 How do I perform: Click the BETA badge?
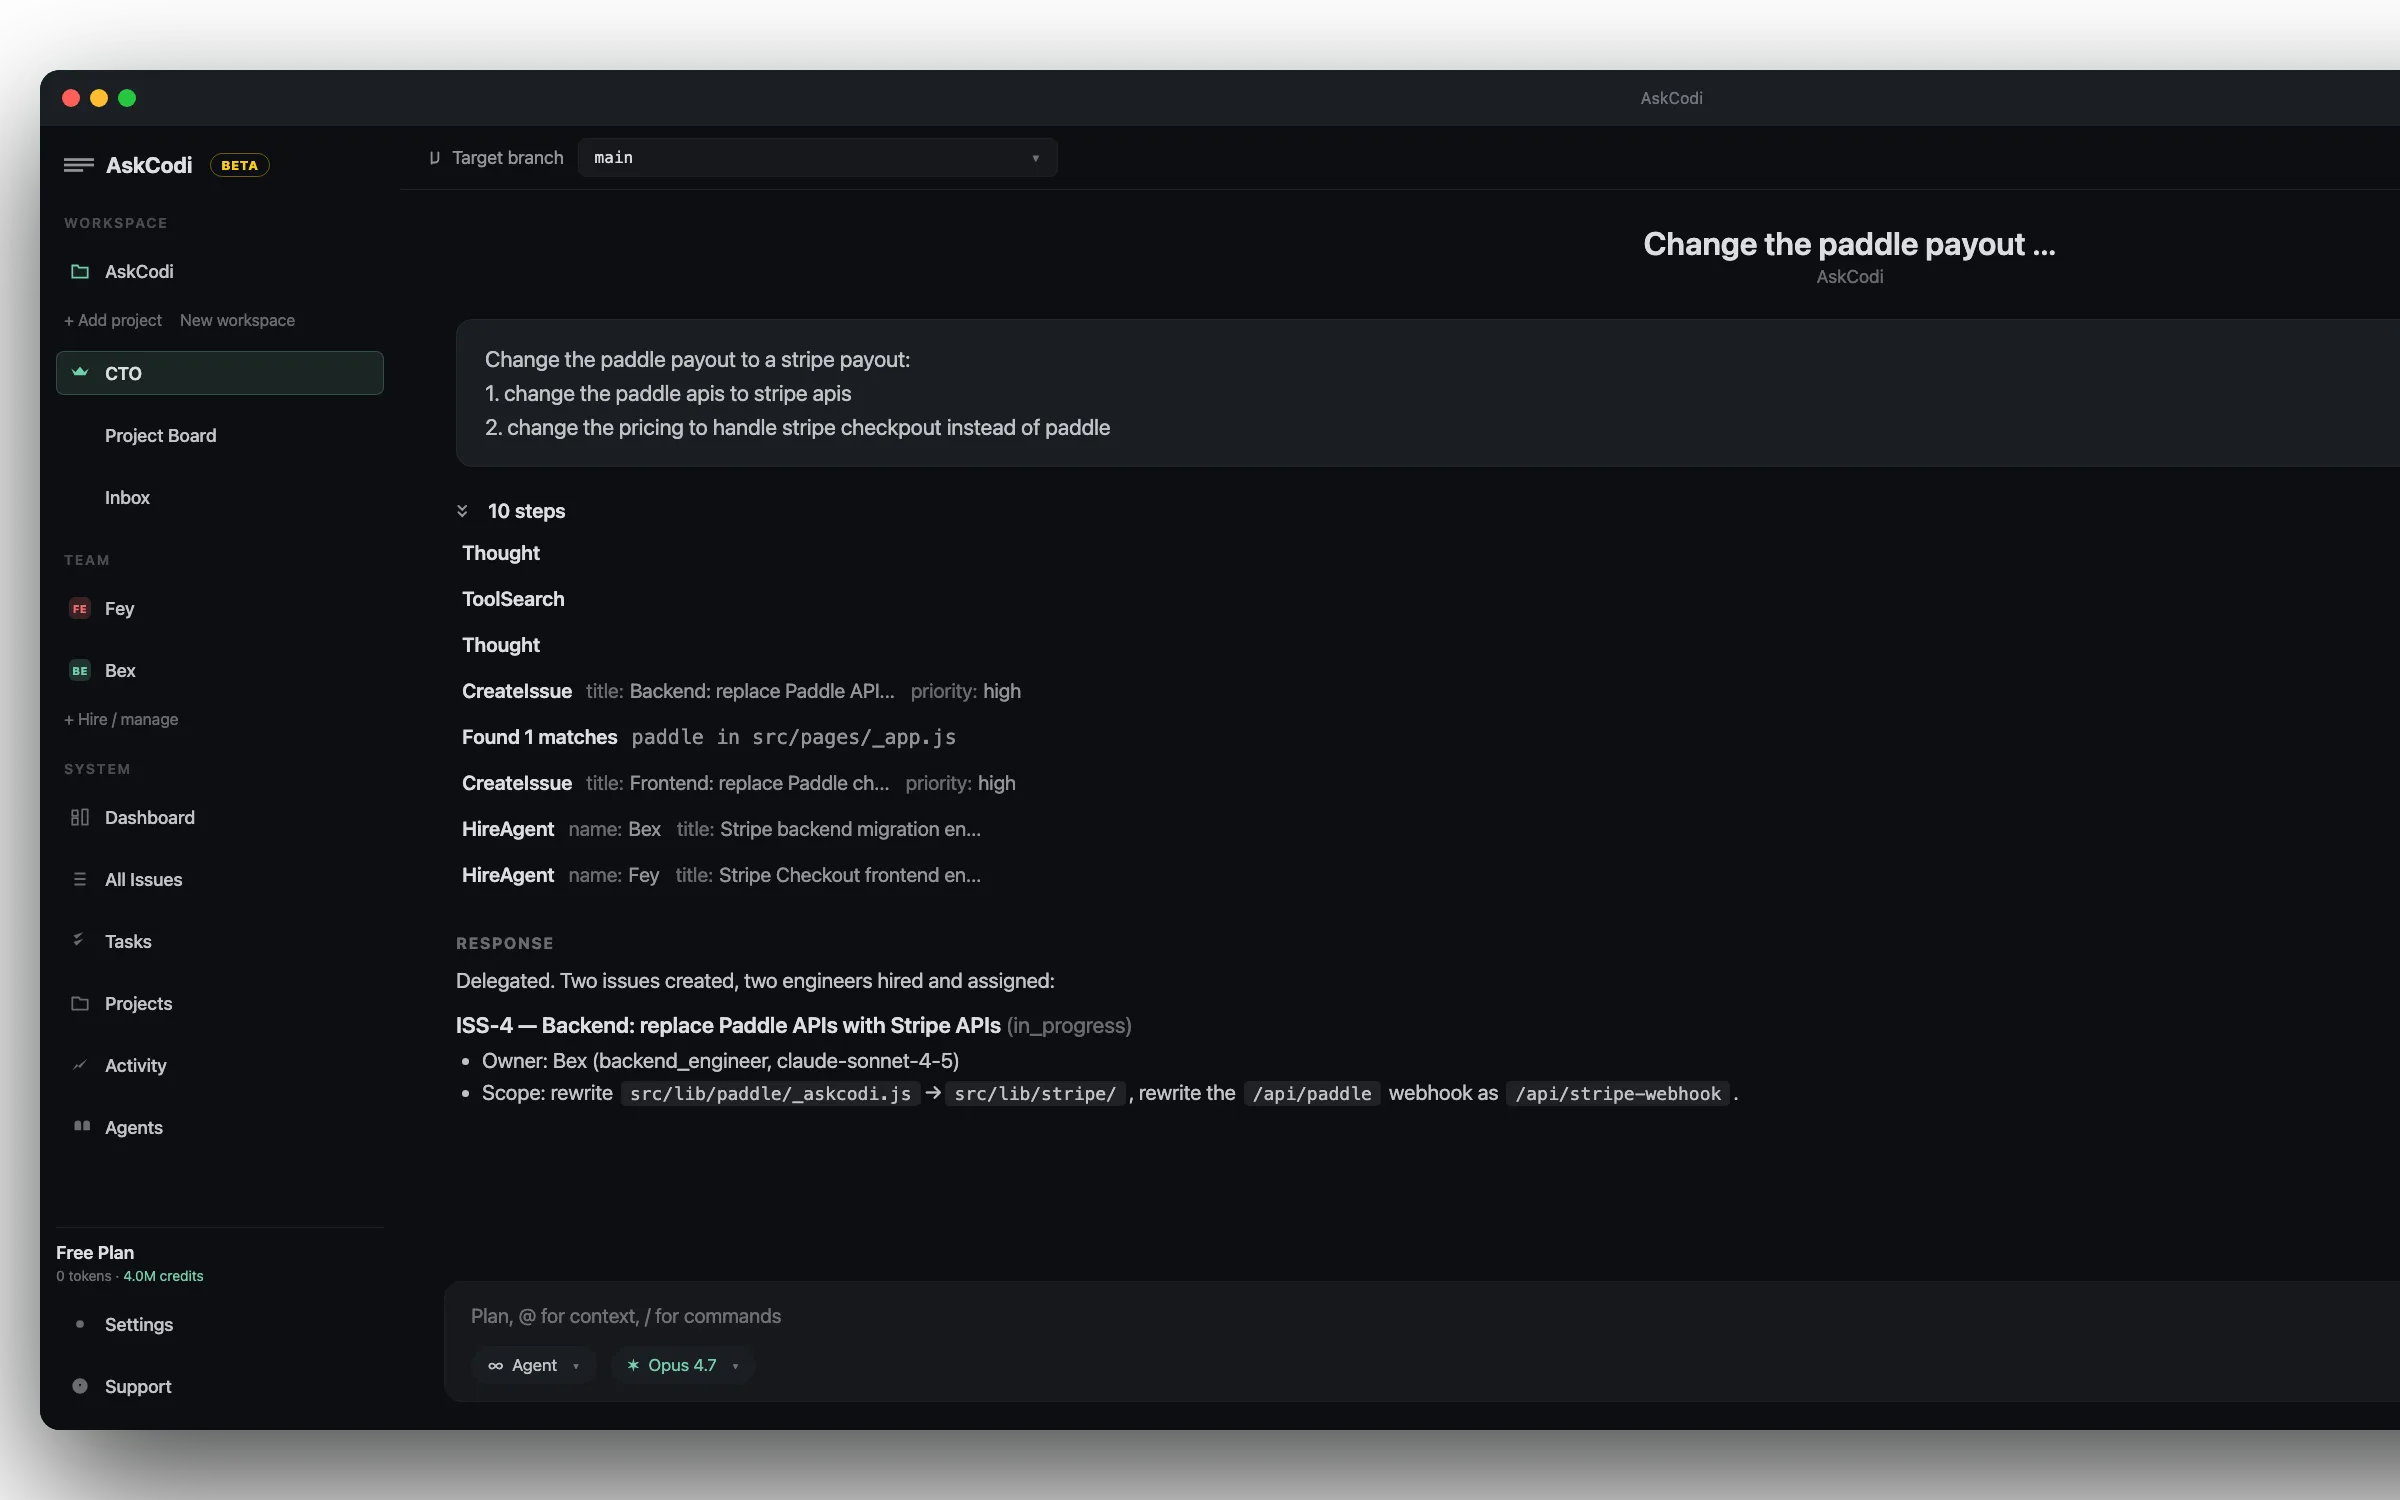pos(239,165)
